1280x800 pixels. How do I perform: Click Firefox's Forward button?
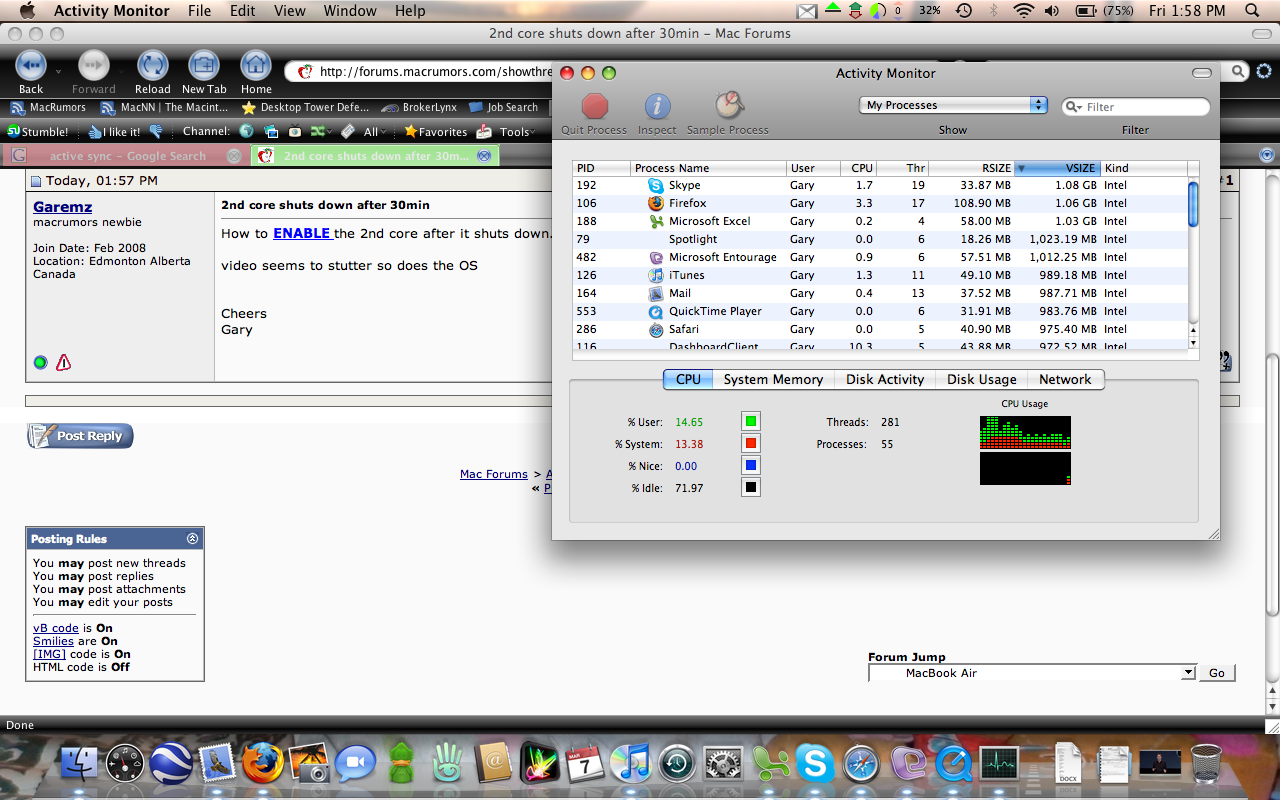(94, 66)
